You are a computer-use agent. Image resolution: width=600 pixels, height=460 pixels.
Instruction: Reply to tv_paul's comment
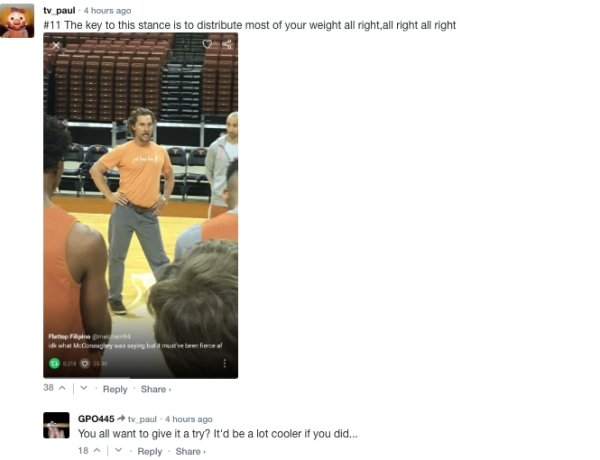115,389
